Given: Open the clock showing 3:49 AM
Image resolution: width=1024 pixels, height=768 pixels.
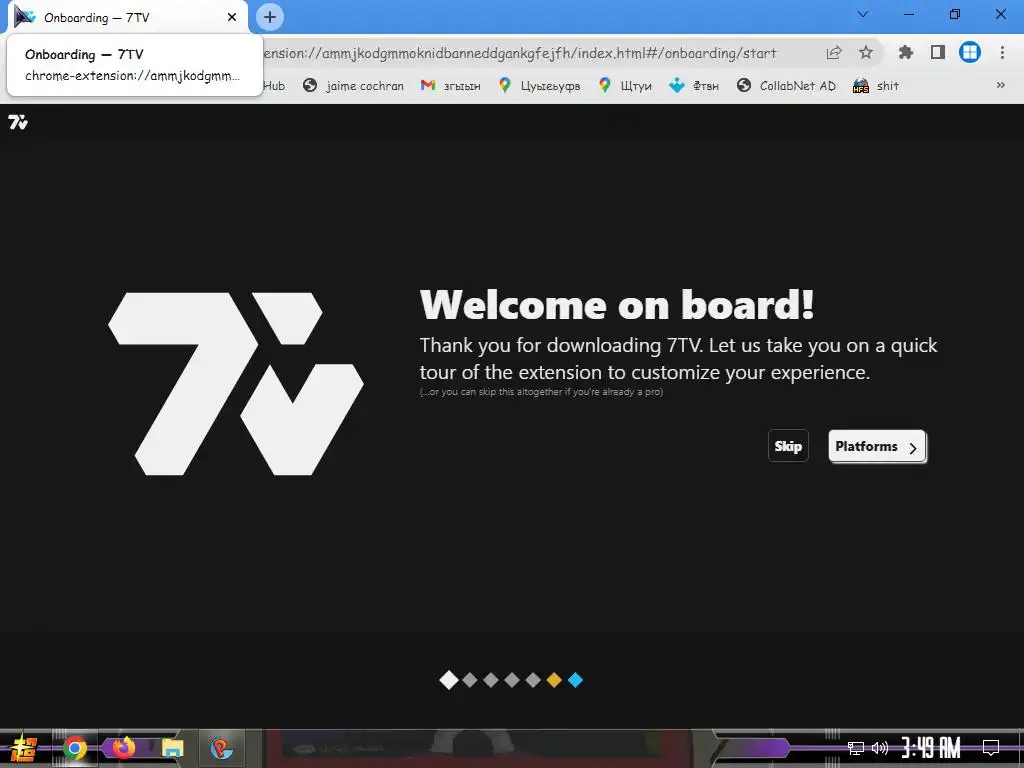Looking at the screenshot, I should (x=931, y=747).
